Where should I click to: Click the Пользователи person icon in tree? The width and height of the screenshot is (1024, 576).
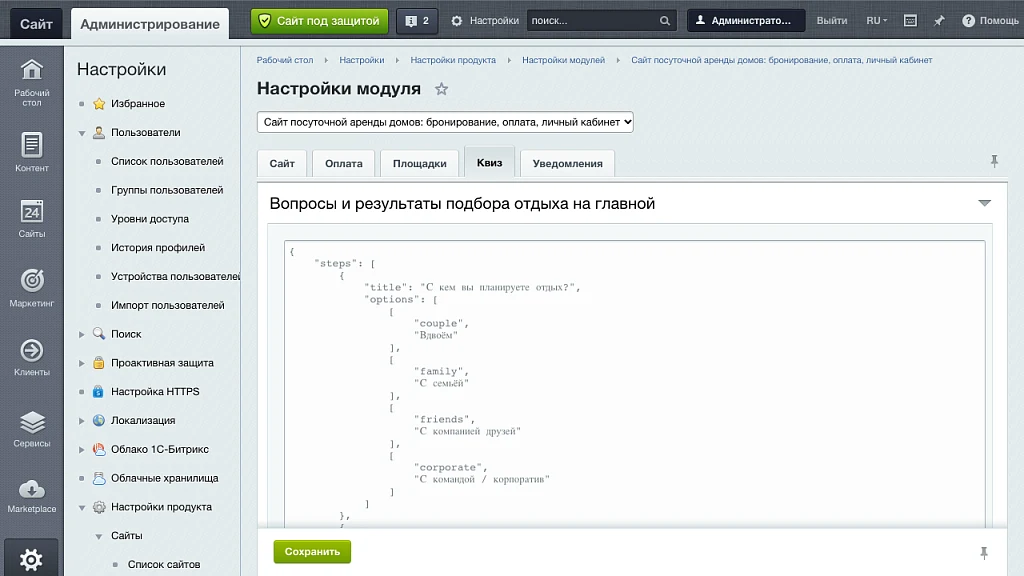coord(99,133)
